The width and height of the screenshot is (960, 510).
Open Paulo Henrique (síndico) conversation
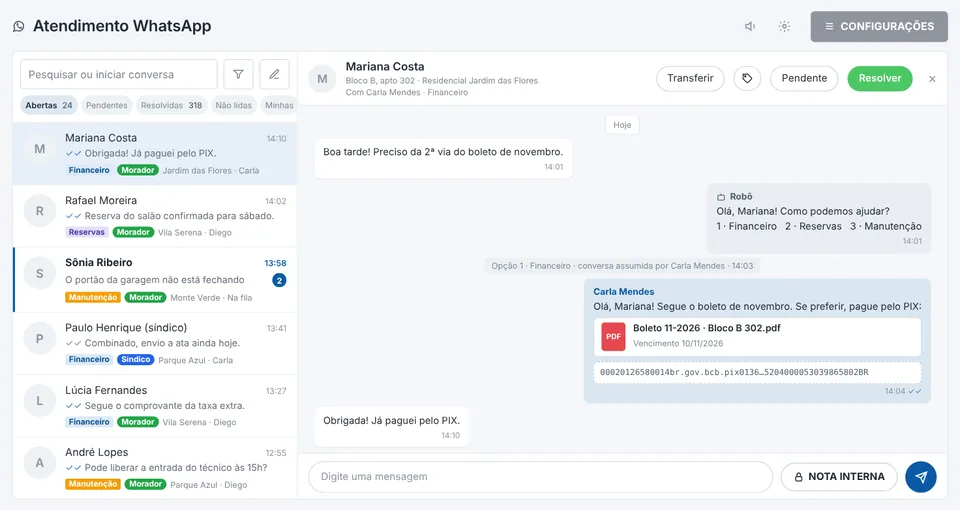point(155,343)
